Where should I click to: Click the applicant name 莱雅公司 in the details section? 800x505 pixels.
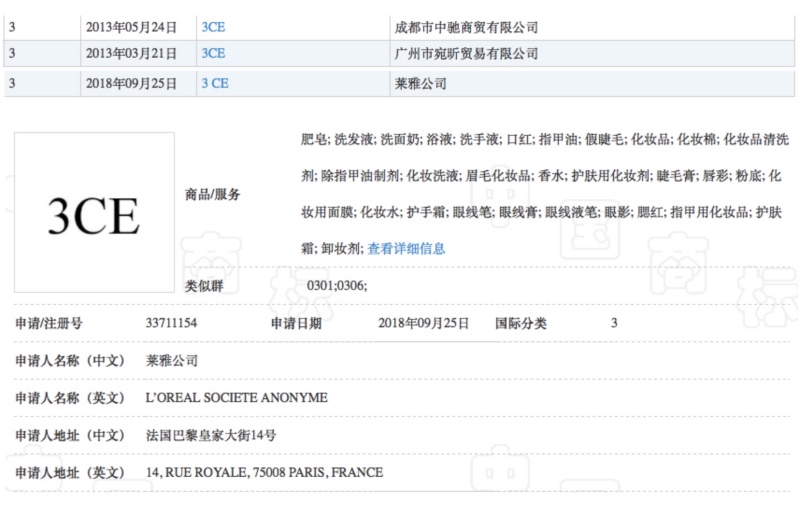click(x=172, y=361)
